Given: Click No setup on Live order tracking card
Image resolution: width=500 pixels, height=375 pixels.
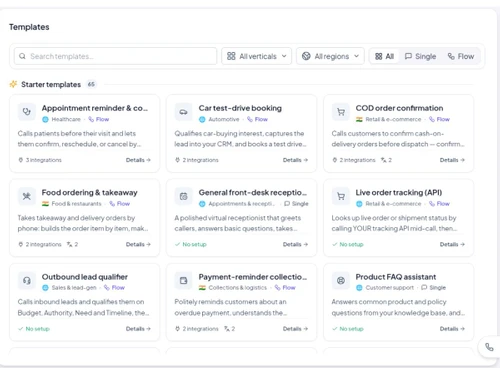Looking at the screenshot, I should [x=348, y=244].
